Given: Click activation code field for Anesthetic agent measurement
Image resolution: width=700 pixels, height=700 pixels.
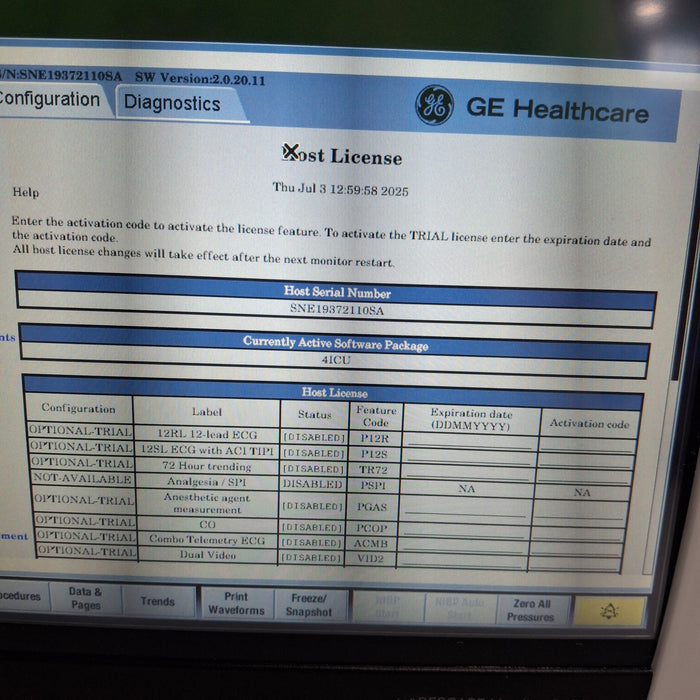Looking at the screenshot, I should point(580,511).
